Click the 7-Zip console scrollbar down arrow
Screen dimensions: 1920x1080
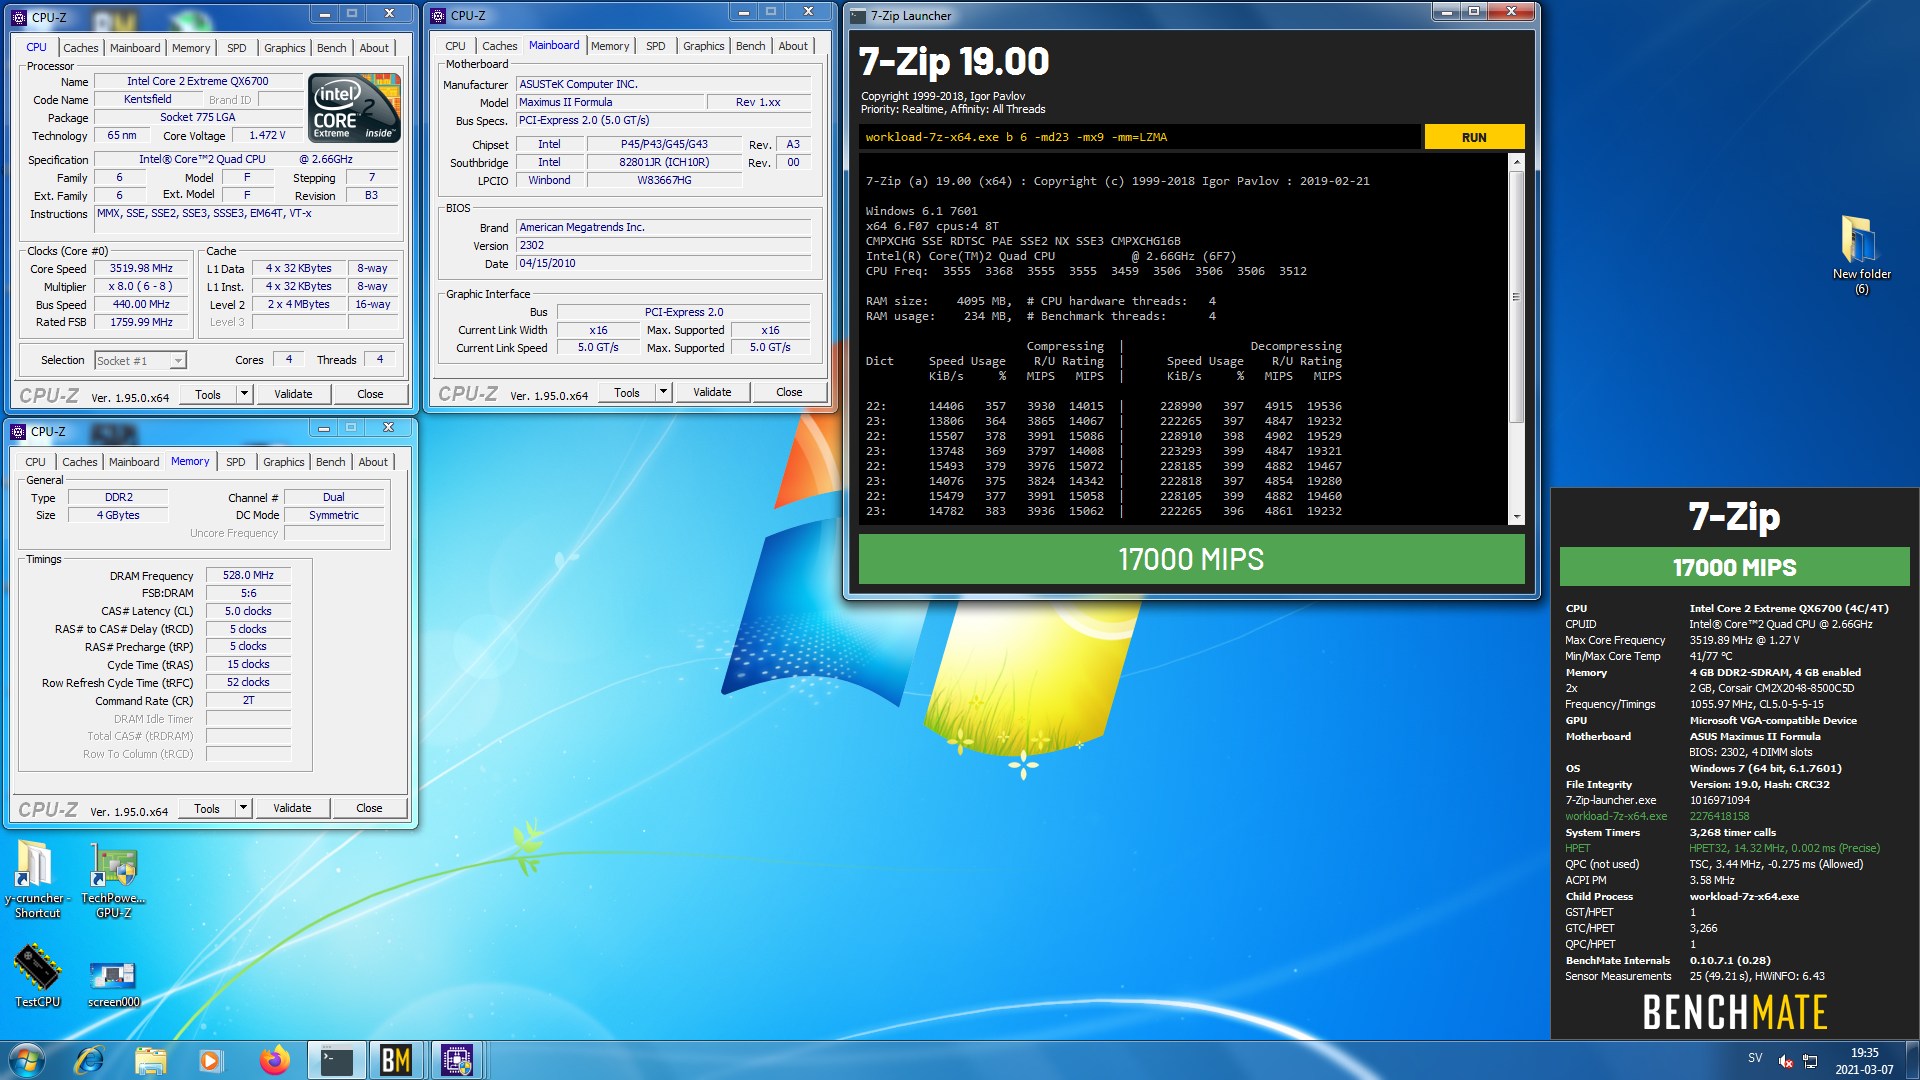click(1516, 517)
